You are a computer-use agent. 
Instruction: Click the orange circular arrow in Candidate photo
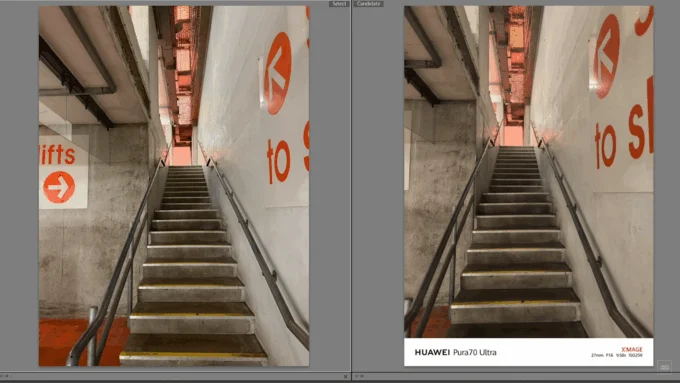coord(607,56)
